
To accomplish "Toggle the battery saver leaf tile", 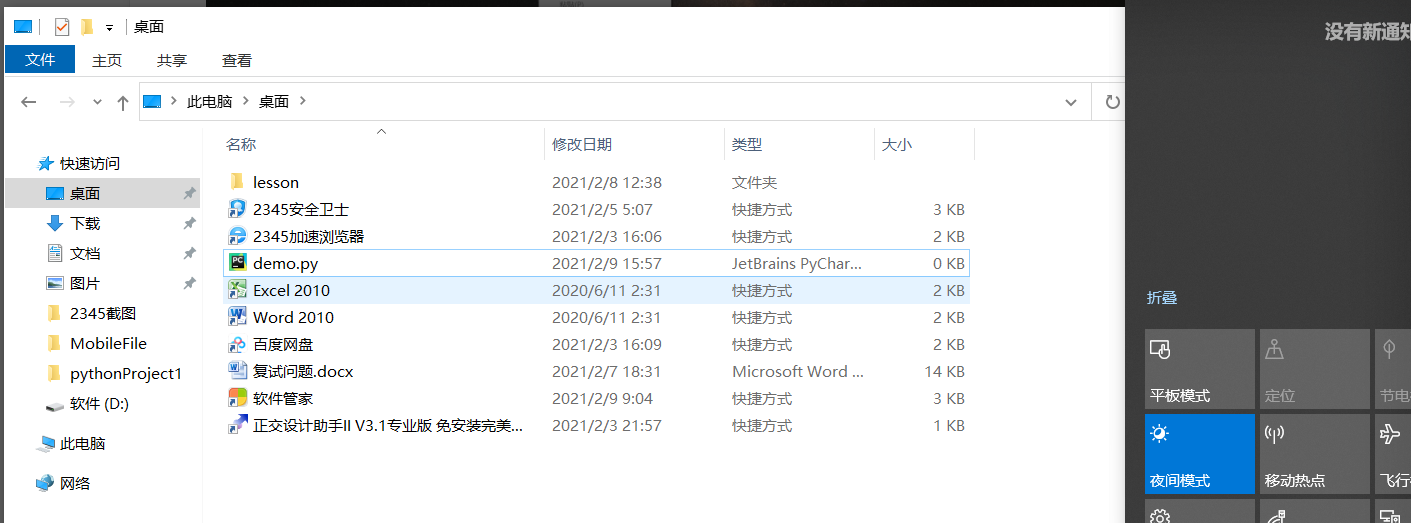I will point(1393,369).
